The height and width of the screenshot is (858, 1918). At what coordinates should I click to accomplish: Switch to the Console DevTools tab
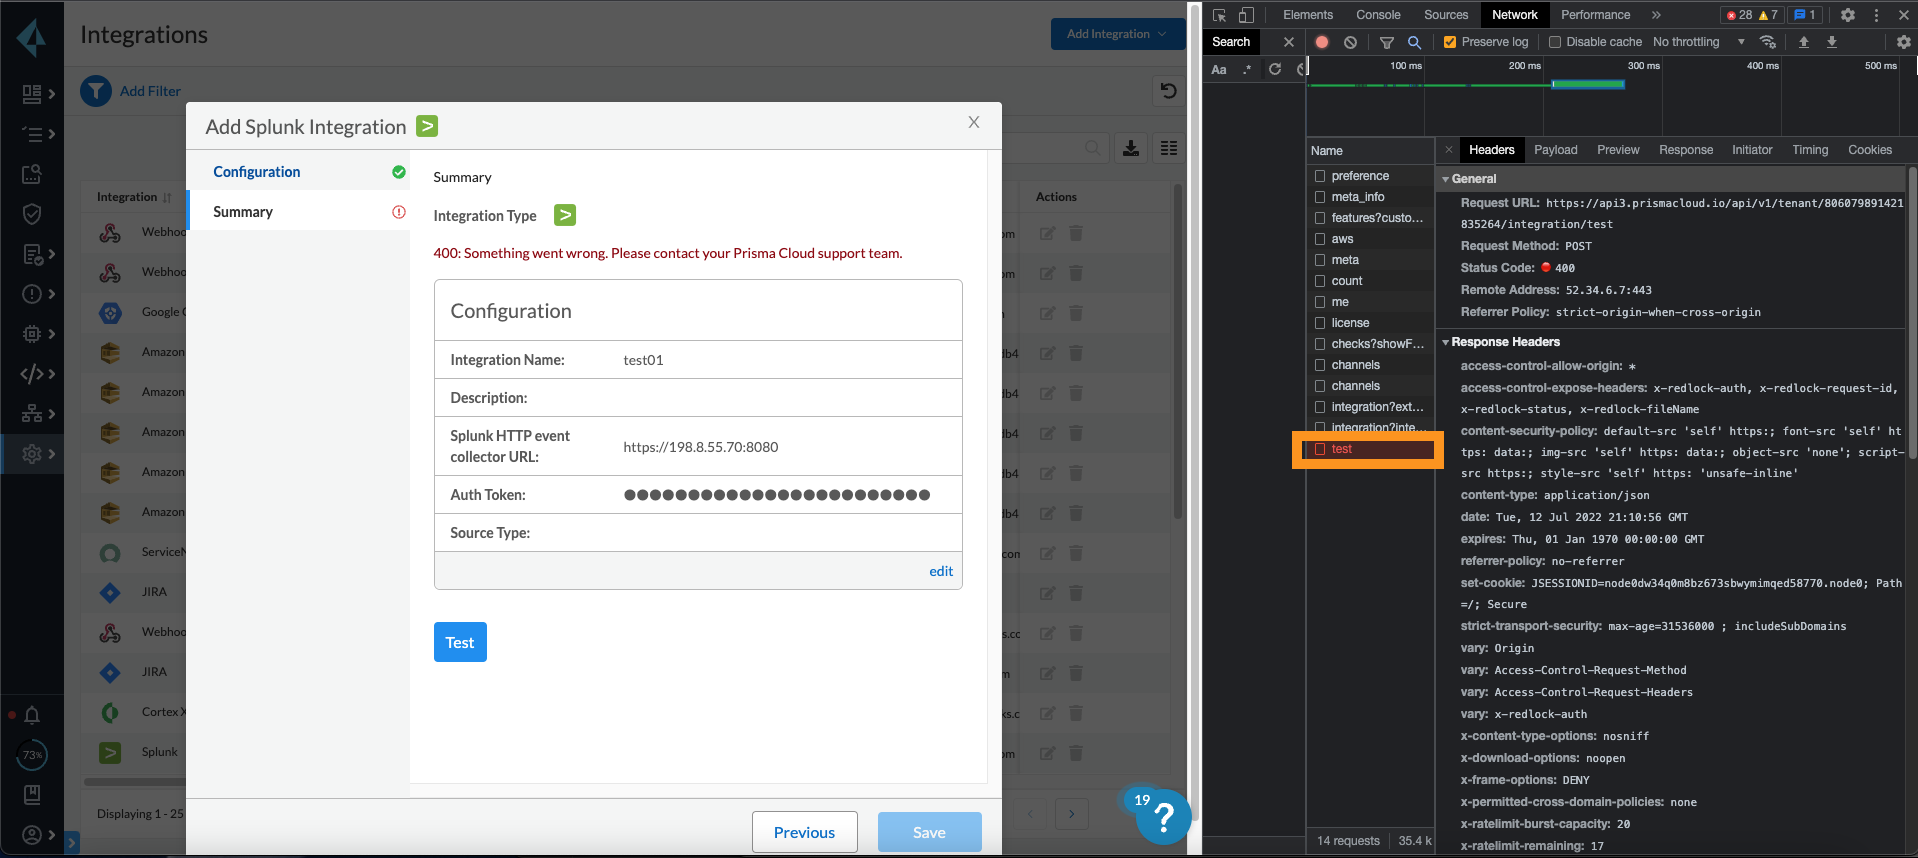click(1378, 15)
